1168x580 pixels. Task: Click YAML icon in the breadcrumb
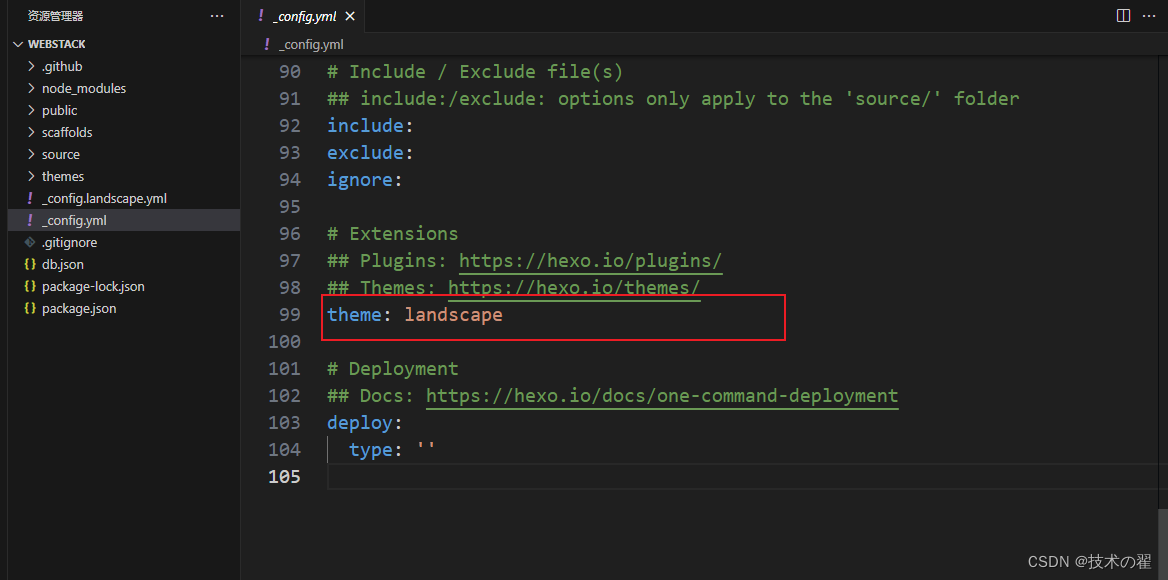[267, 45]
